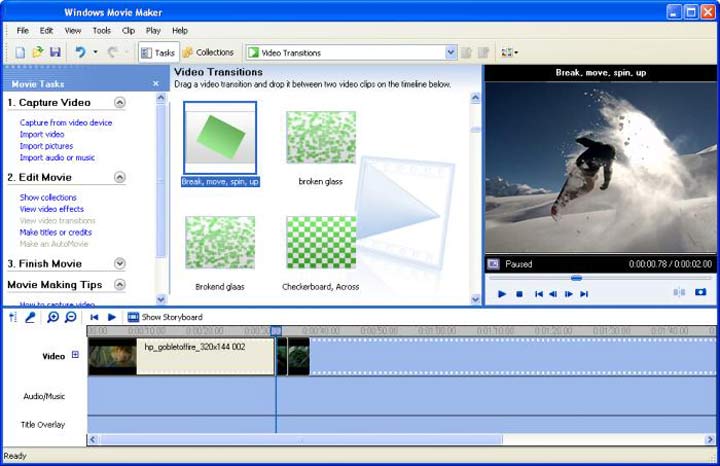Open the Help menu

180,31
